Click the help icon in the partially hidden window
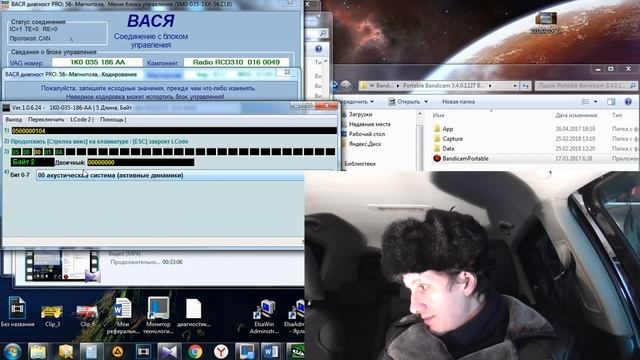 coord(318,49)
